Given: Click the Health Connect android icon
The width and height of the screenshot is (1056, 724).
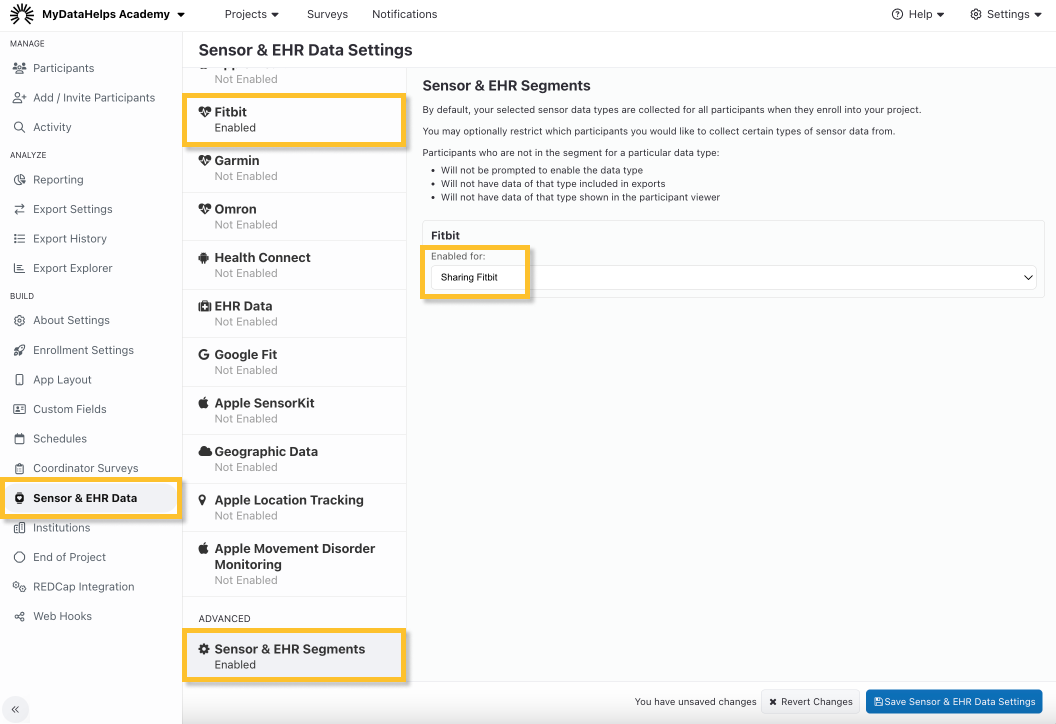Looking at the screenshot, I should [x=205, y=257].
